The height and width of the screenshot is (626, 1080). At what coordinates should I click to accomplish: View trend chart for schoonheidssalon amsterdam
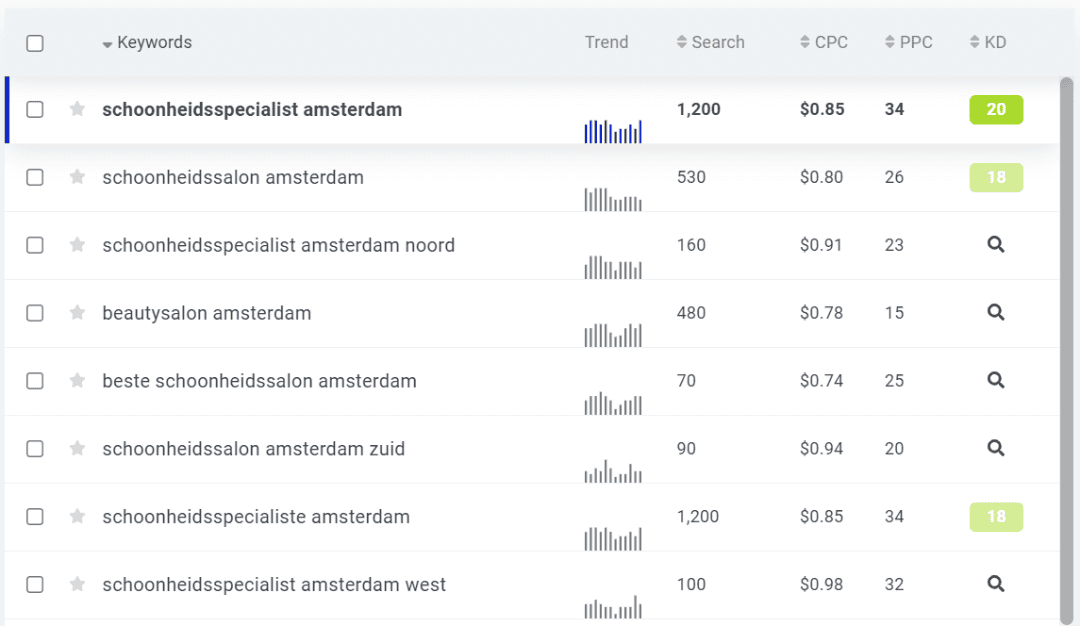point(613,199)
